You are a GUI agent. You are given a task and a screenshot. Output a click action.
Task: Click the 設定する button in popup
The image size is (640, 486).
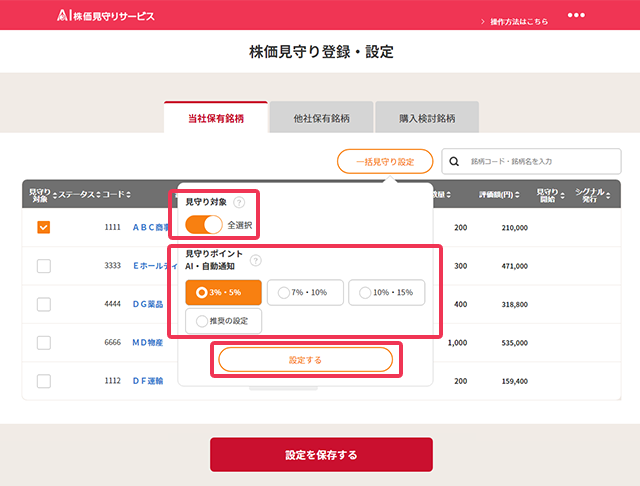305,359
